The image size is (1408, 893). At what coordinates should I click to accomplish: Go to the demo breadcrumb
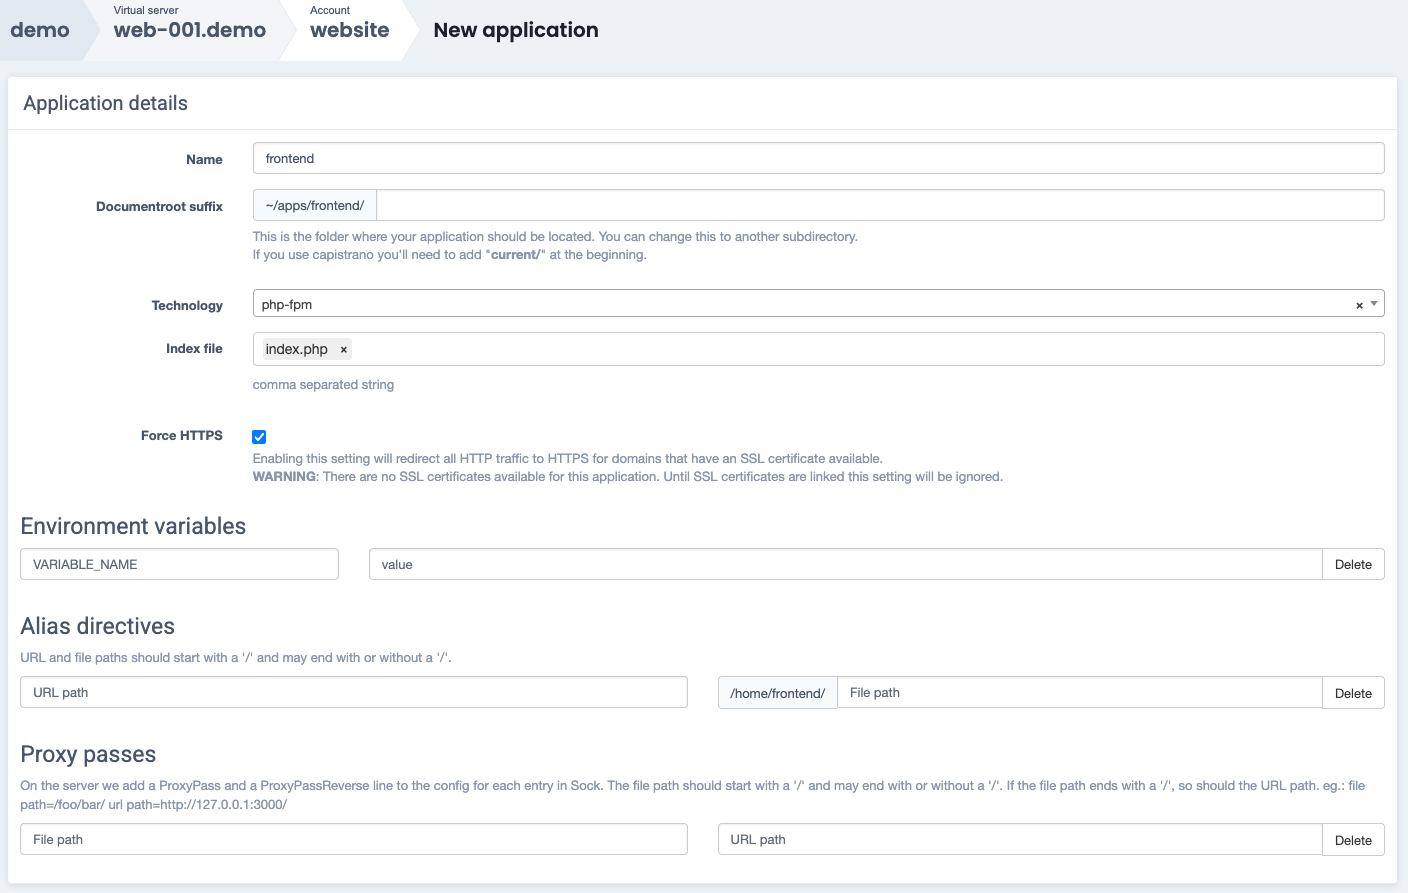click(40, 30)
